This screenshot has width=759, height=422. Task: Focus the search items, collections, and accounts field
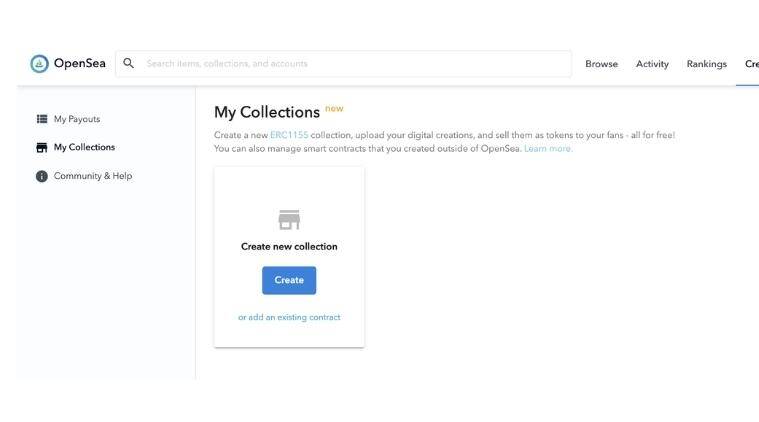point(350,64)
